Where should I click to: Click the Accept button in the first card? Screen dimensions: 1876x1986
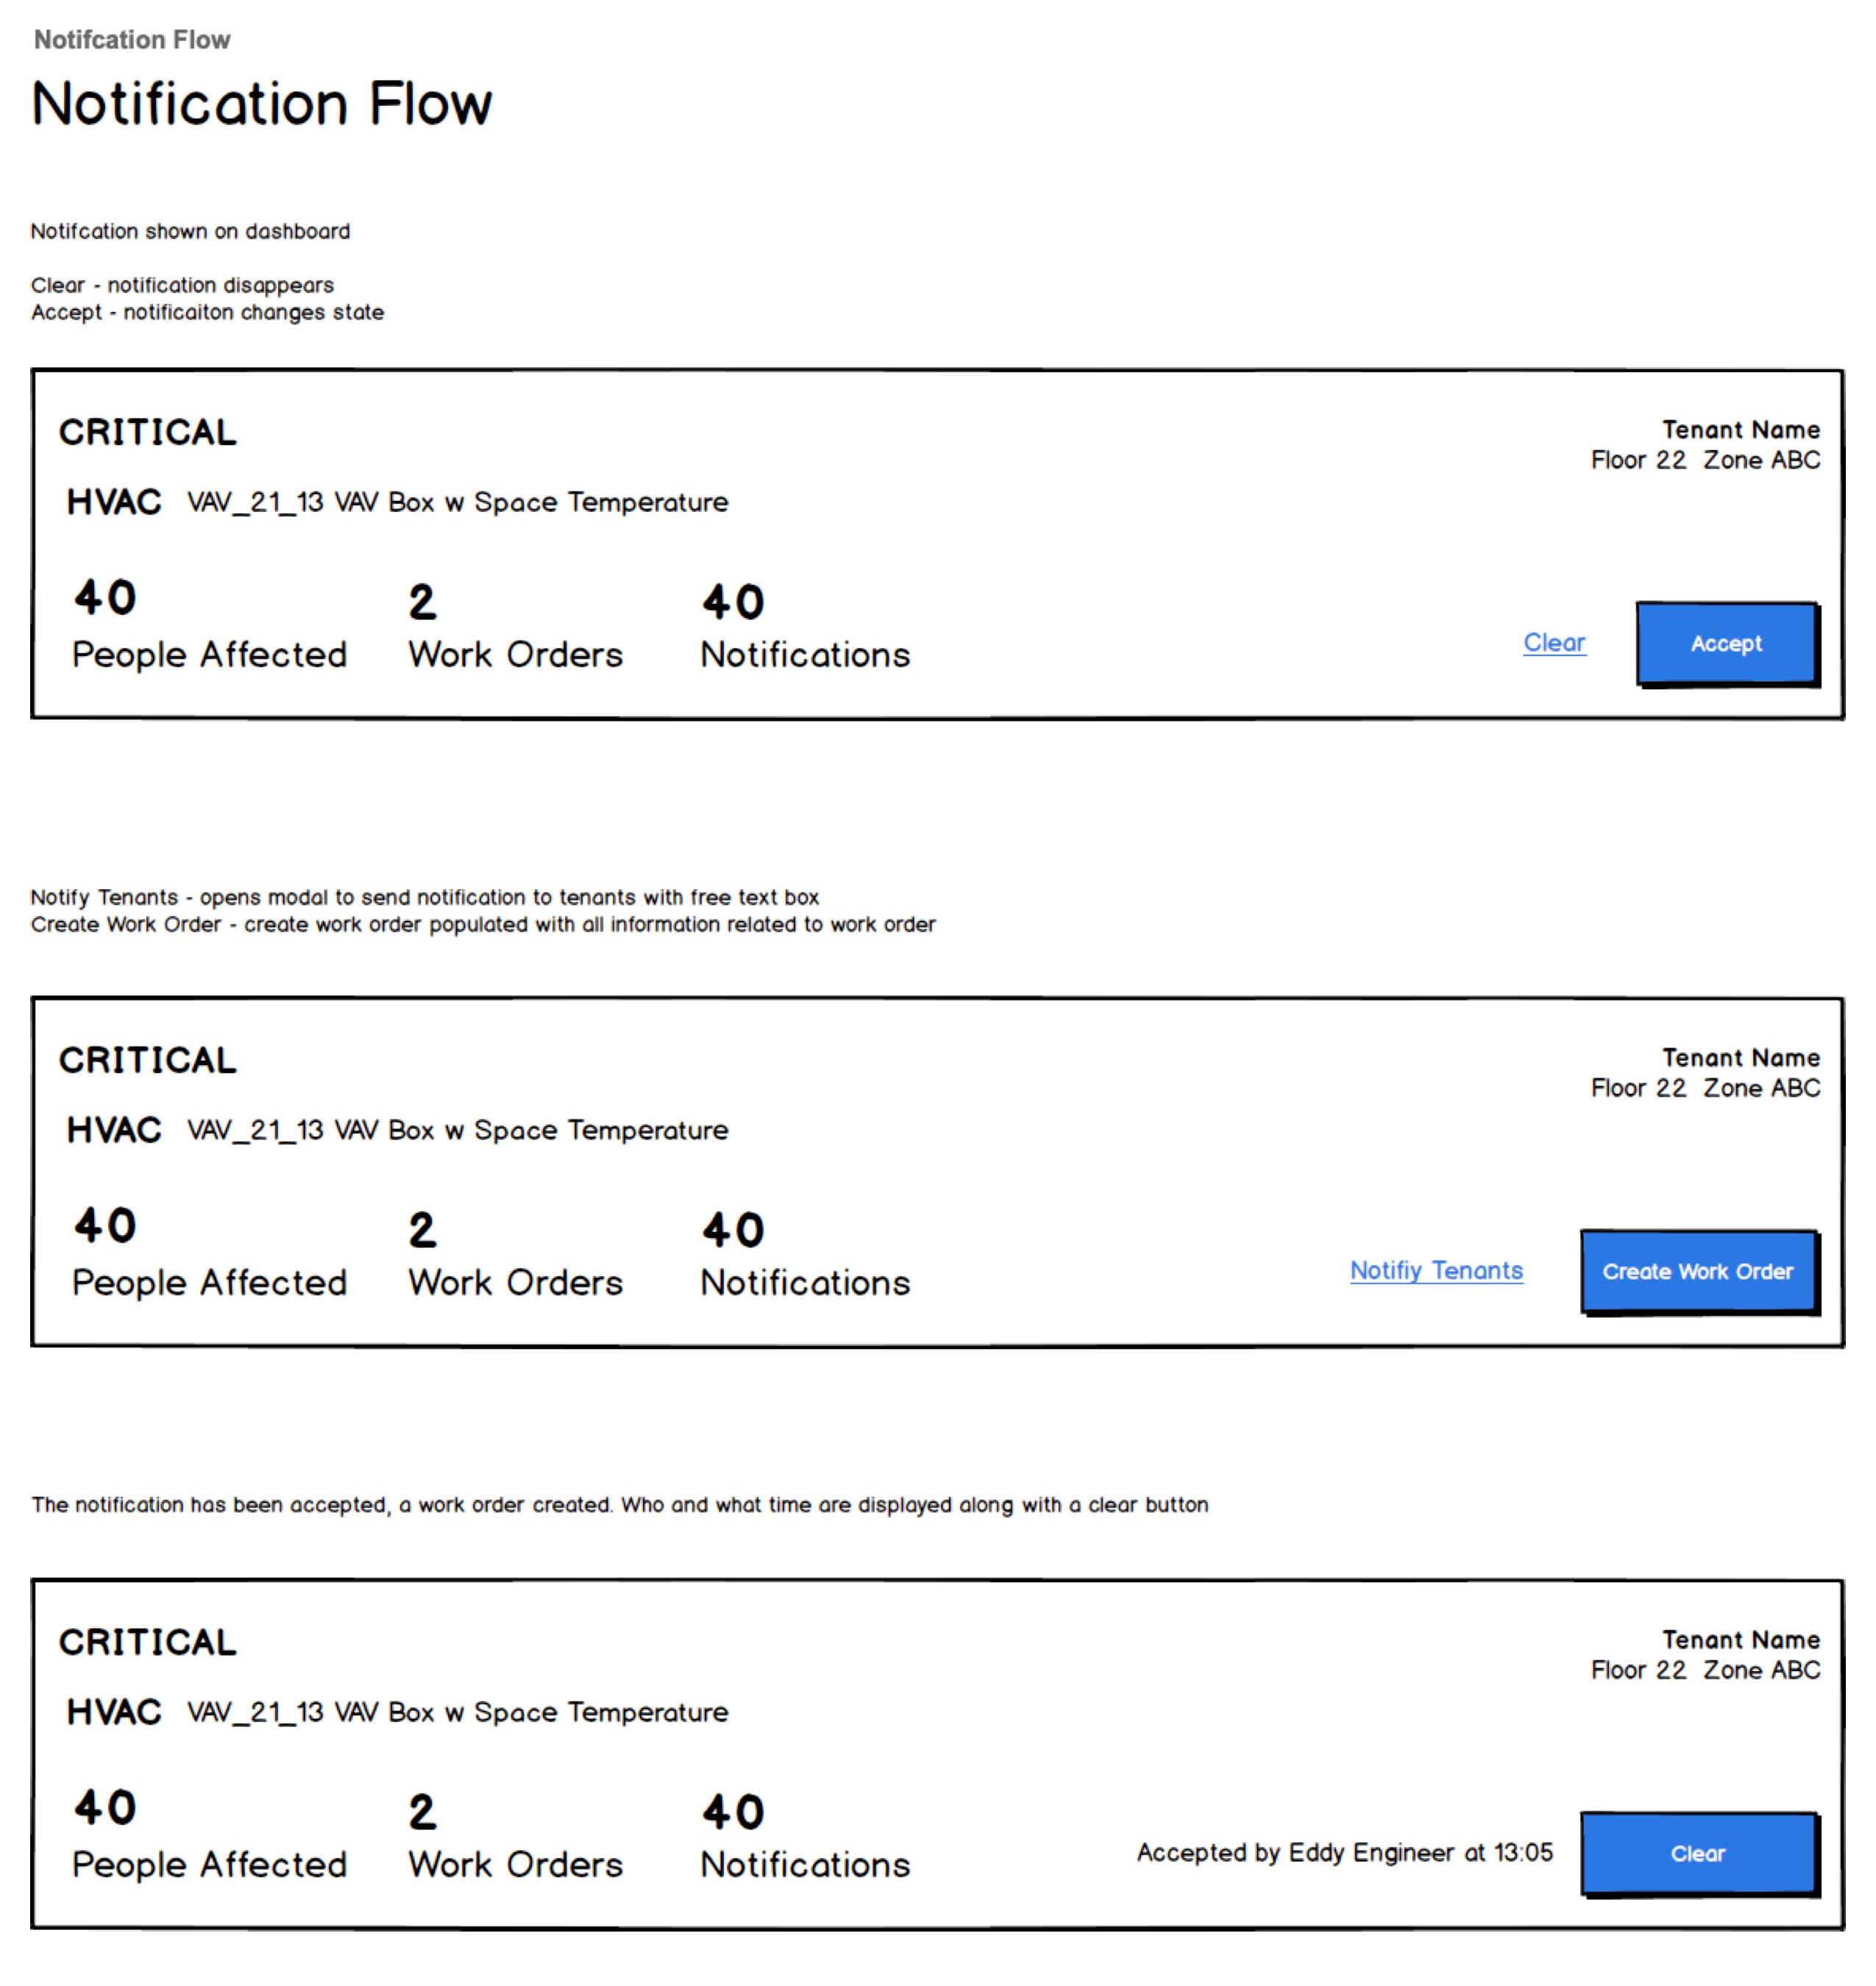1727,643
